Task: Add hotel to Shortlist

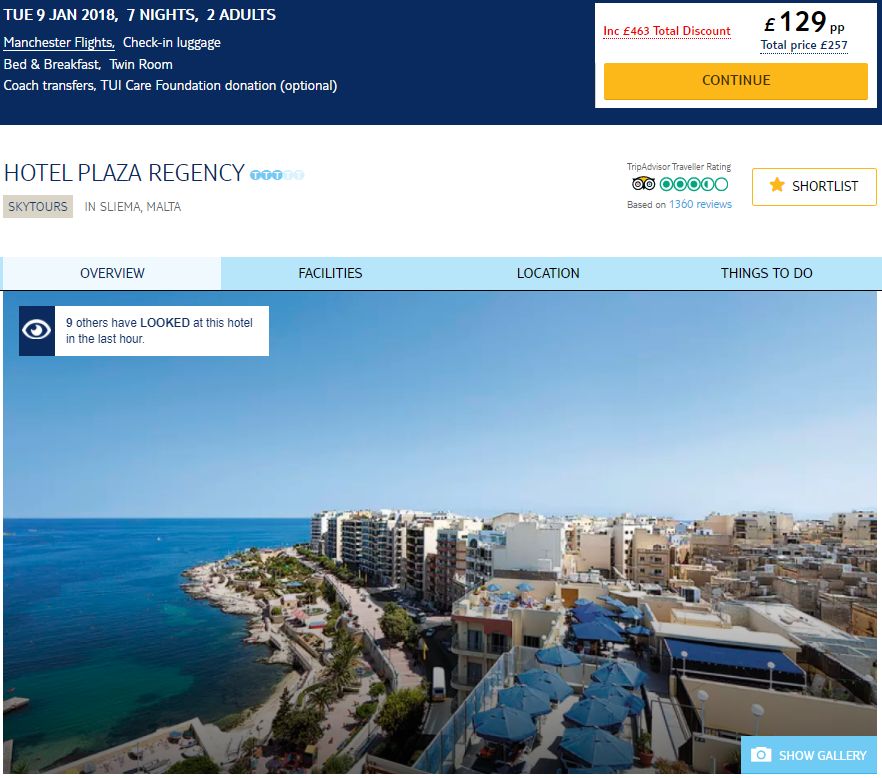Action: click(814, 186)
